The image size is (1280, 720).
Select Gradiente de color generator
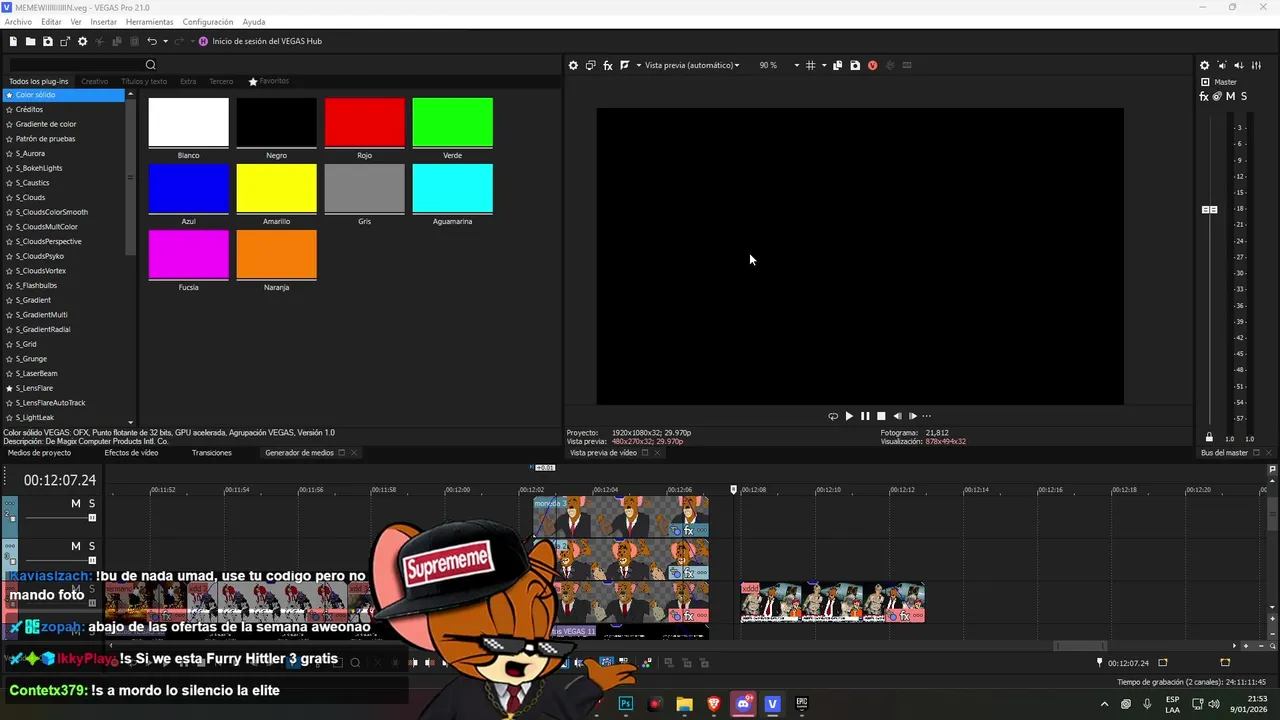46,124
